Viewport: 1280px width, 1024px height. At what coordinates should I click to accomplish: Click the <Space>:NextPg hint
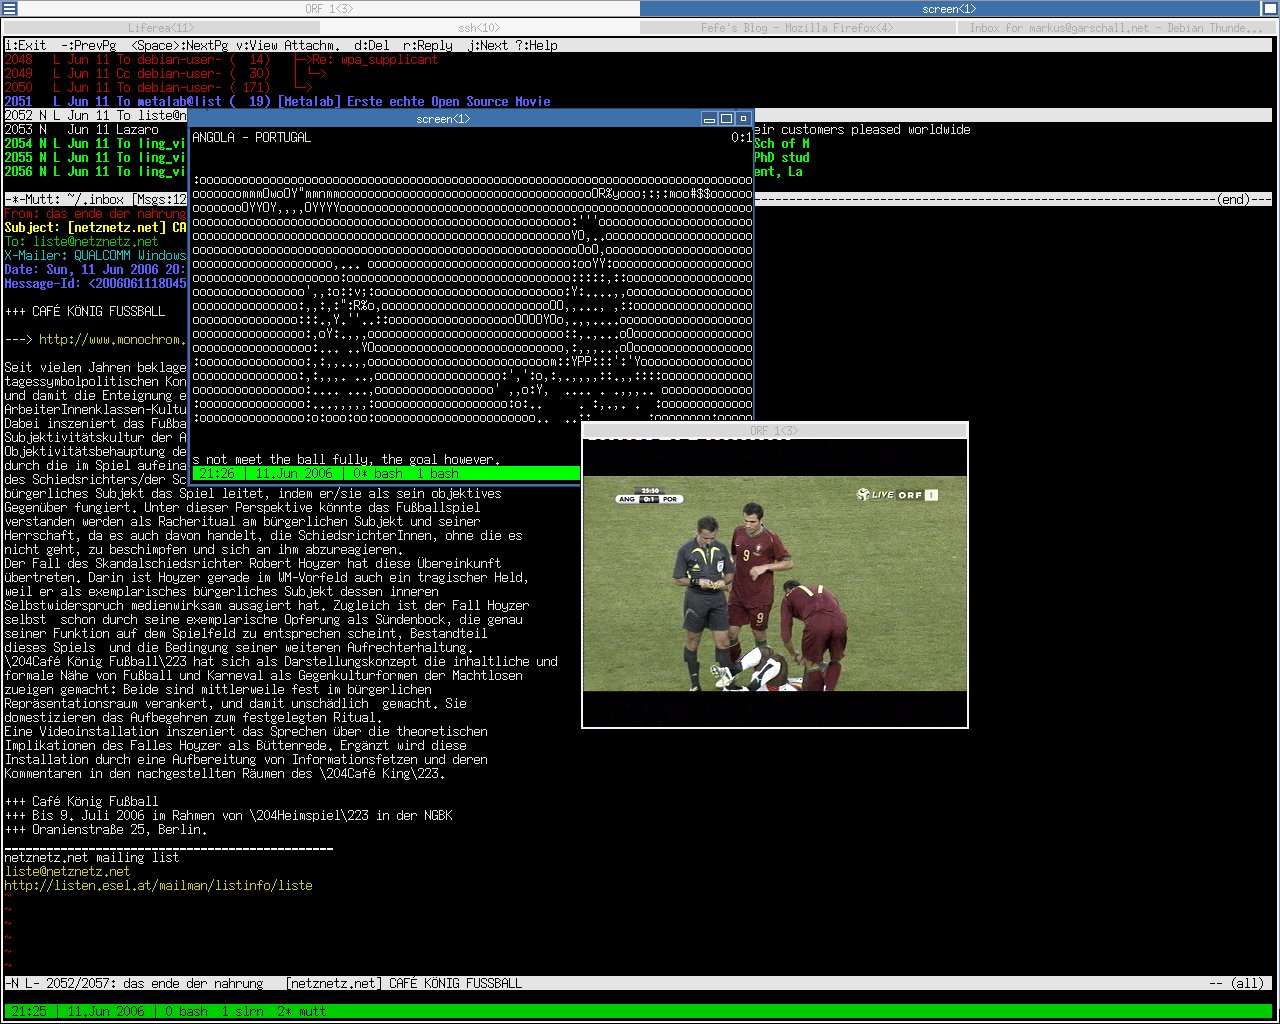click(x=179, y=45)
